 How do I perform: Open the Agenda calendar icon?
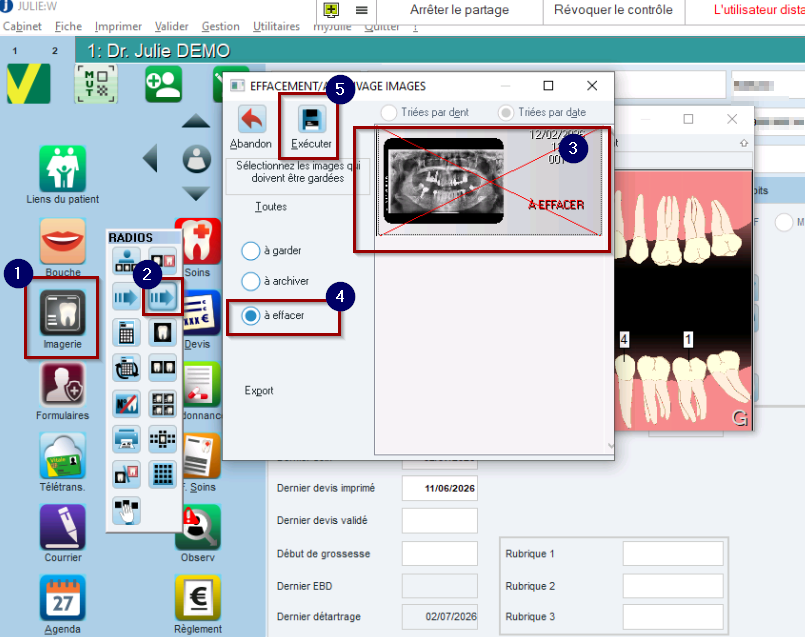(63, 599)
